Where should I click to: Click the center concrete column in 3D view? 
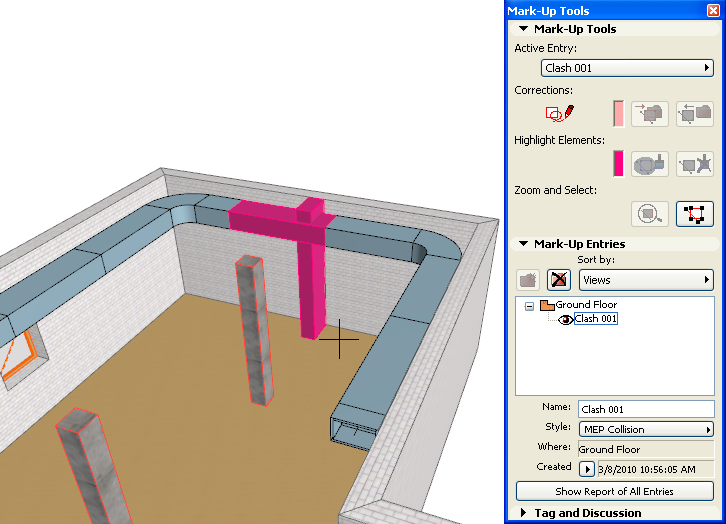click(x=255, y=331)
